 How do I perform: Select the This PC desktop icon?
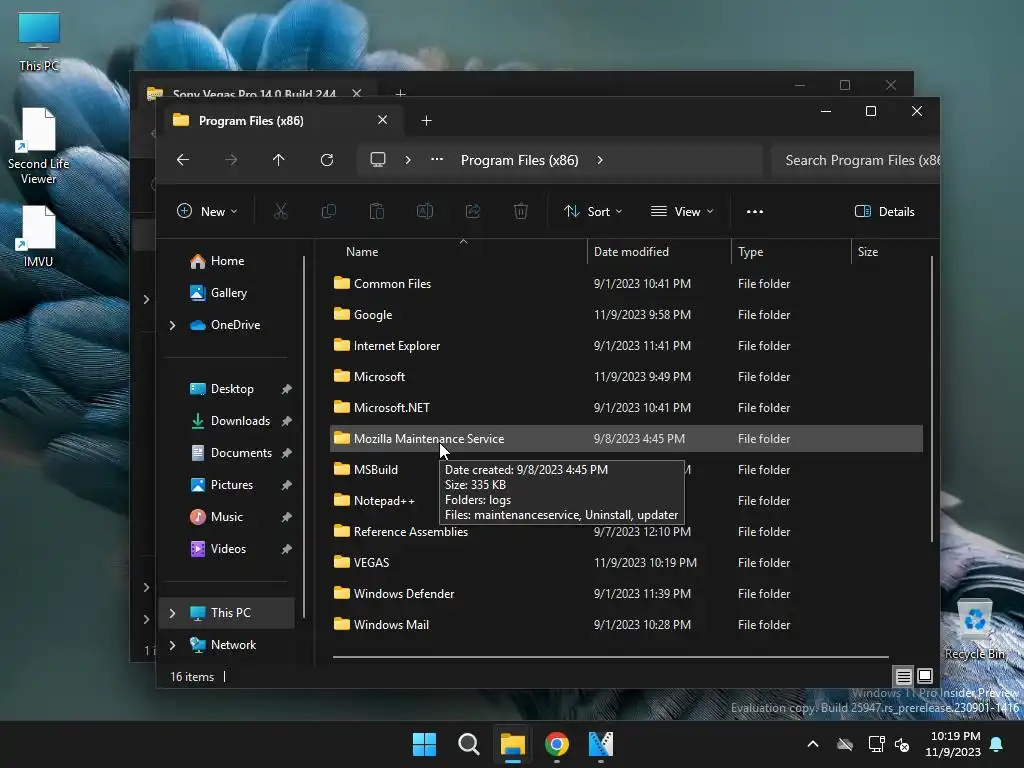(39, 42)
